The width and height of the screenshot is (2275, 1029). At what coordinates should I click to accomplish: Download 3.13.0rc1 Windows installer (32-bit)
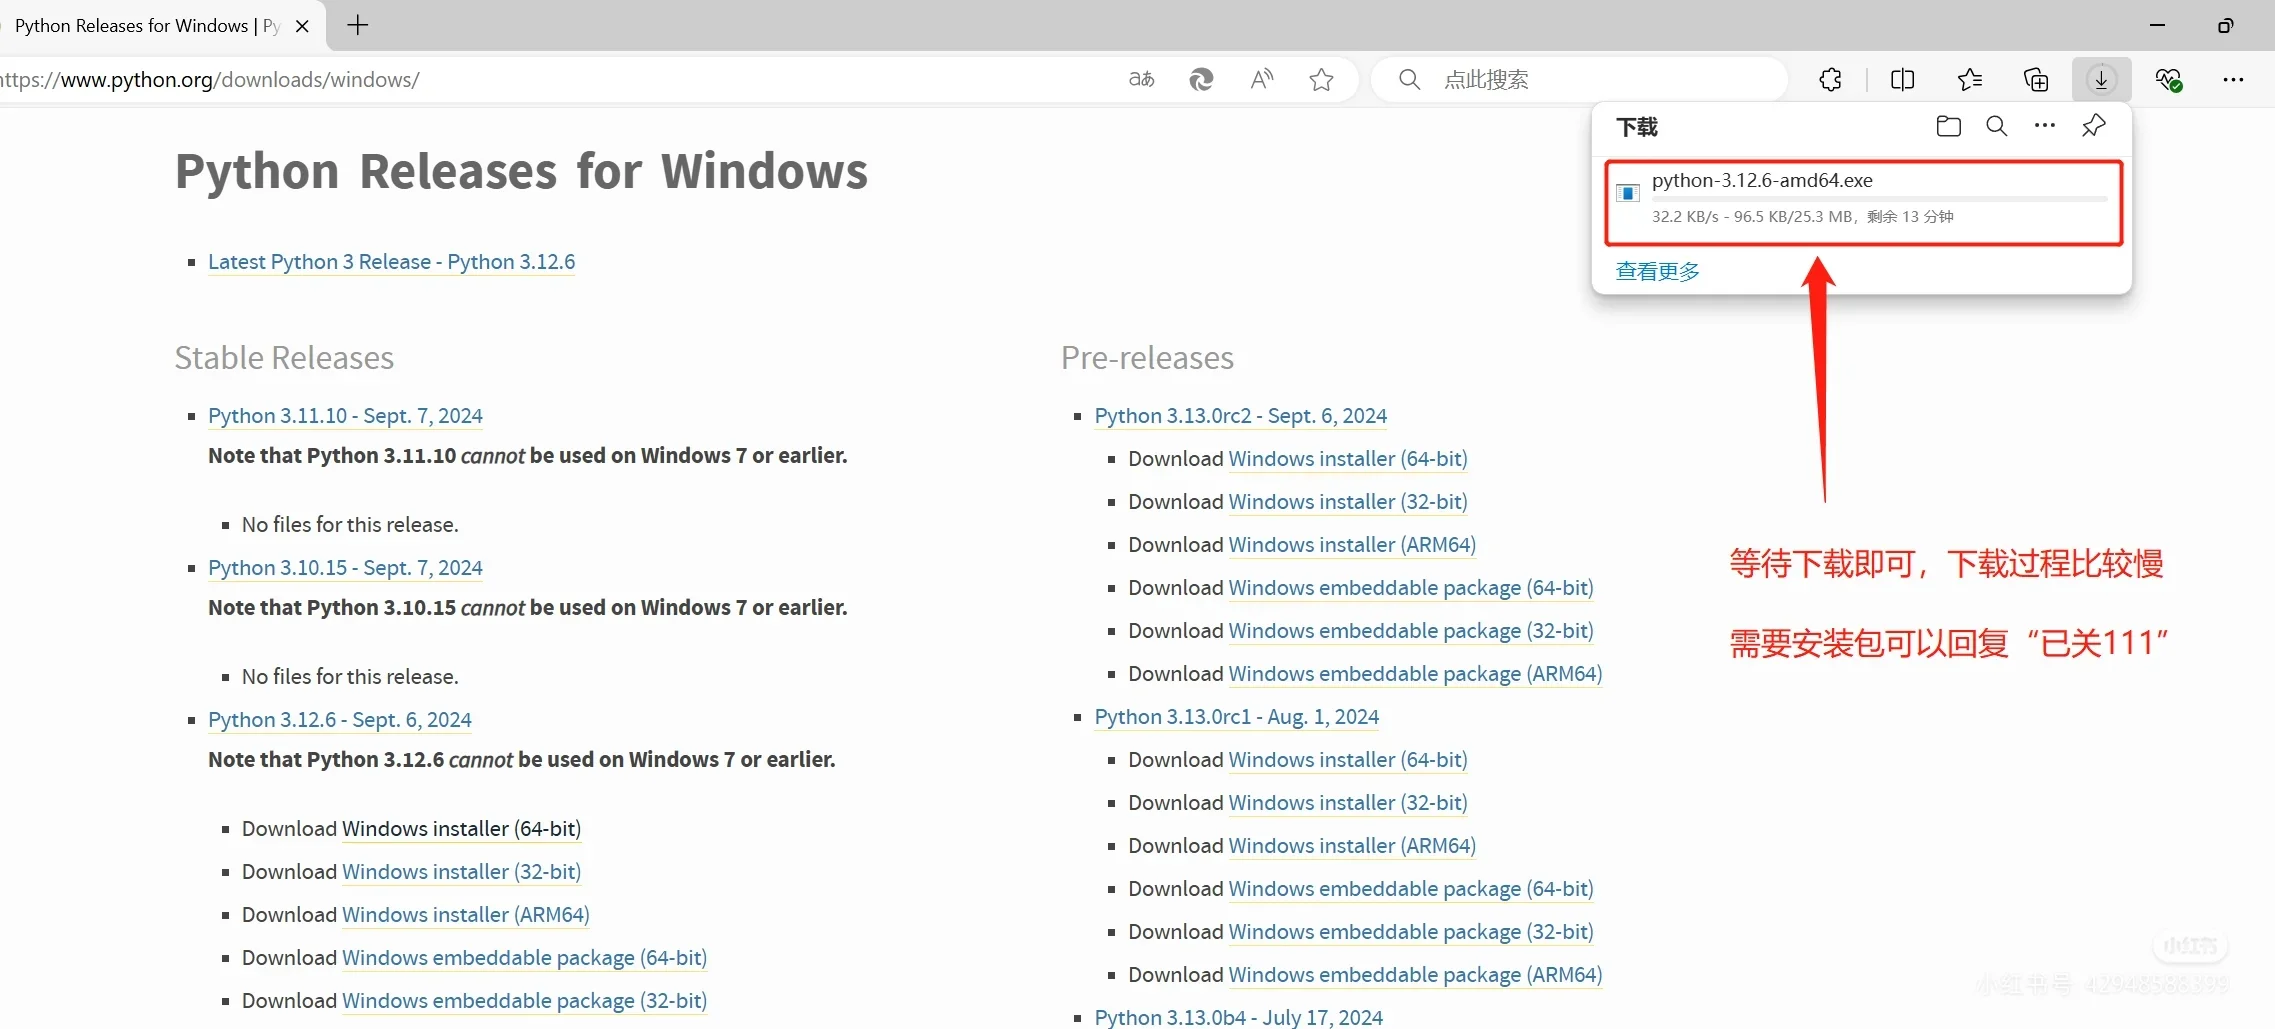click(1348, 803)
